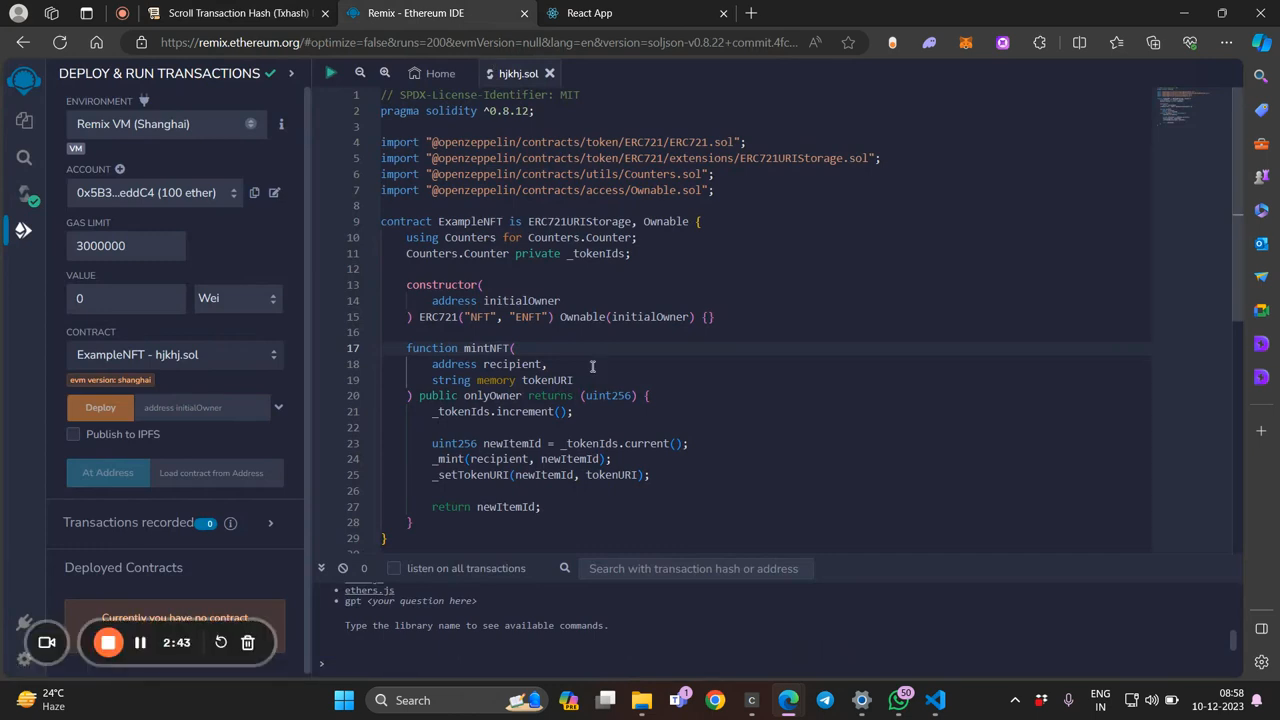The height and width of the screenshot is (720, 1280).
Task: Open Phantom ghost extension icon
Action: [x=929, y=43]
